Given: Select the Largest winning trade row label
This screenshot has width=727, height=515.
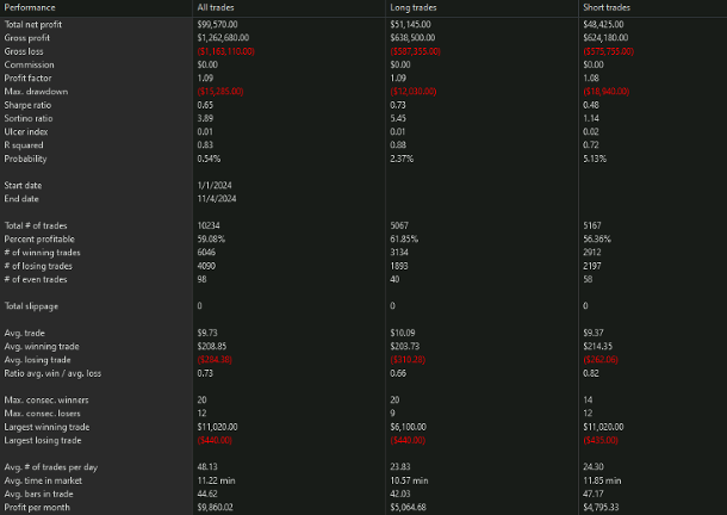Looking at the screenshot, I should [44, 427].
